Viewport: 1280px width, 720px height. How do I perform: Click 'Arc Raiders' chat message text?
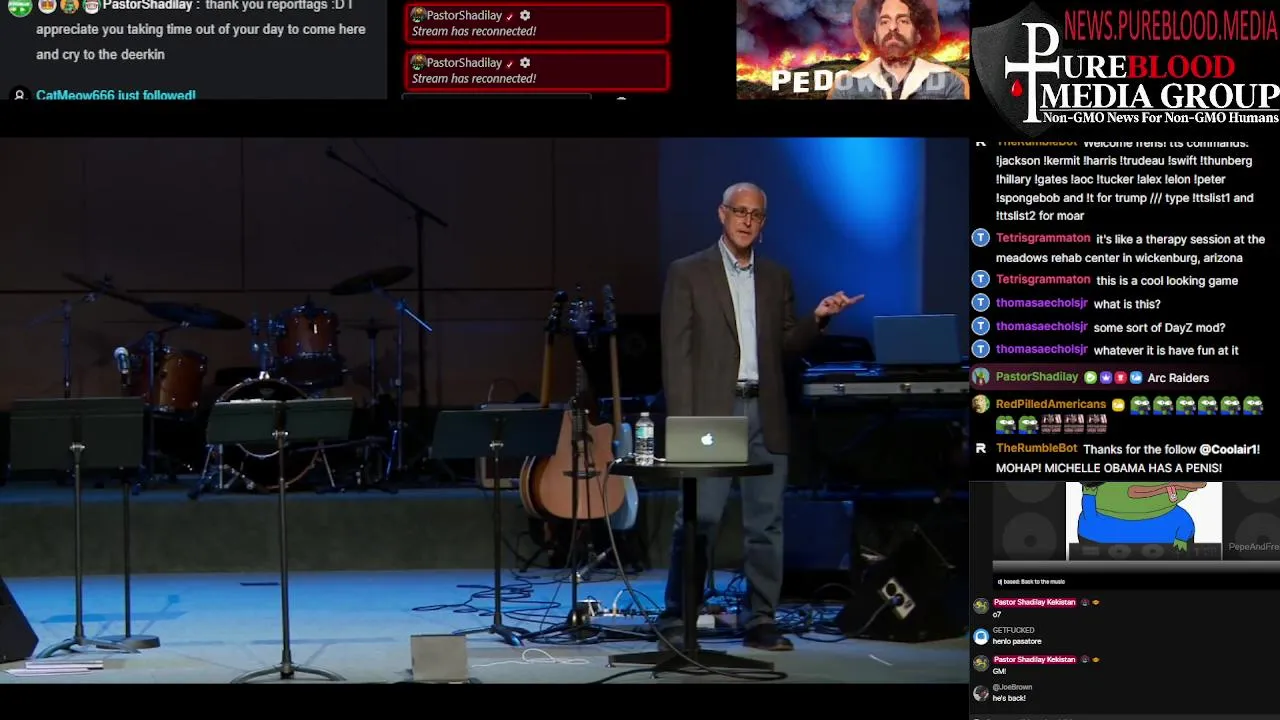click(1178, 377)
